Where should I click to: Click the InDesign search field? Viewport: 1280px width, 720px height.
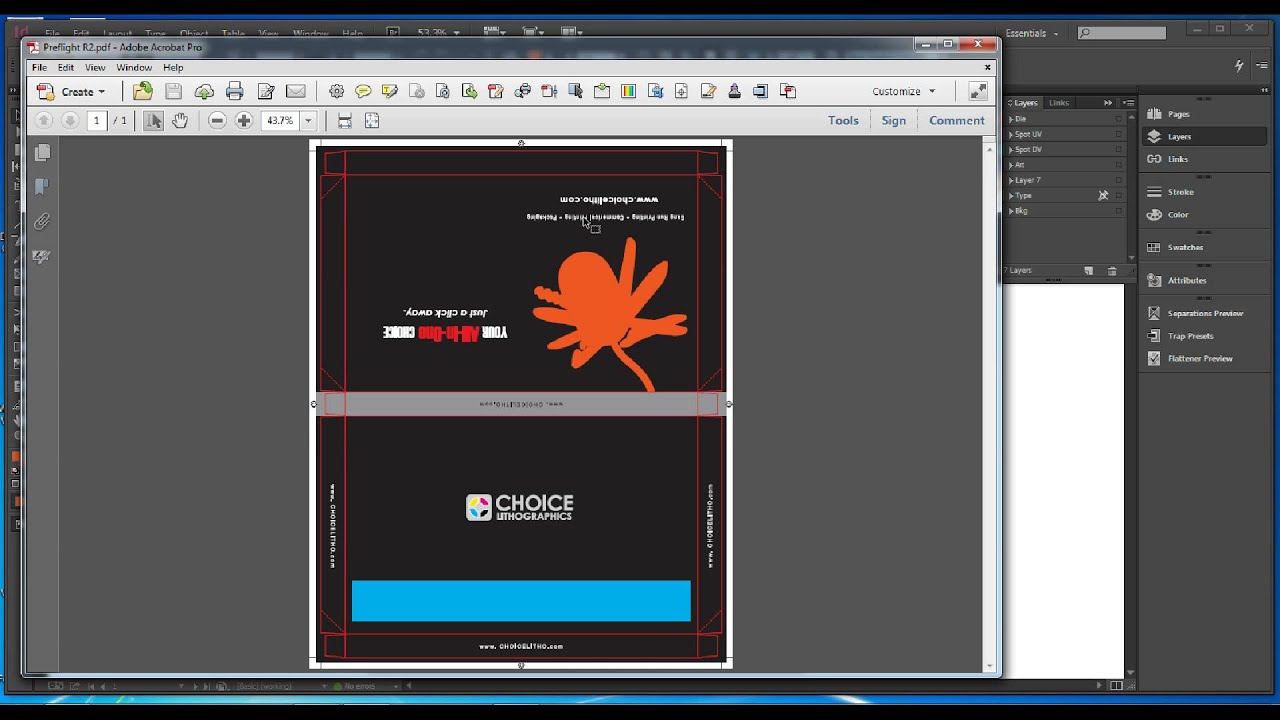[x=1121, y=33]
